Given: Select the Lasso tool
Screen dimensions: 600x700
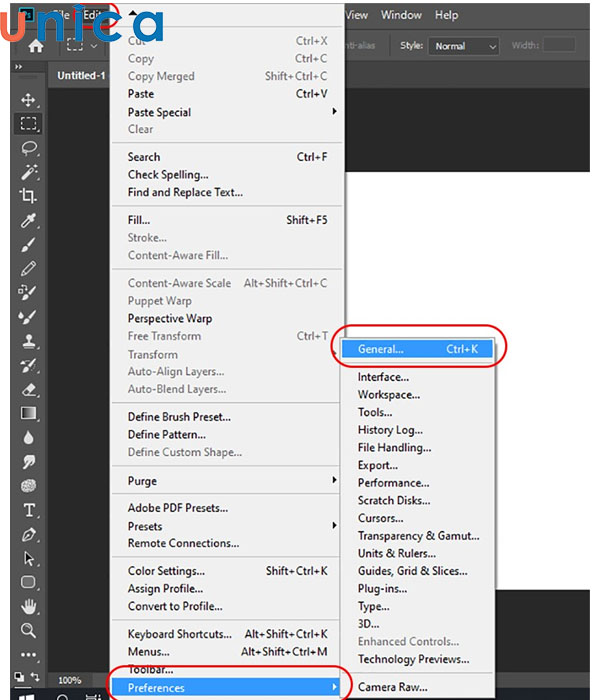Looking at the screenshot, I should [29, 148].
